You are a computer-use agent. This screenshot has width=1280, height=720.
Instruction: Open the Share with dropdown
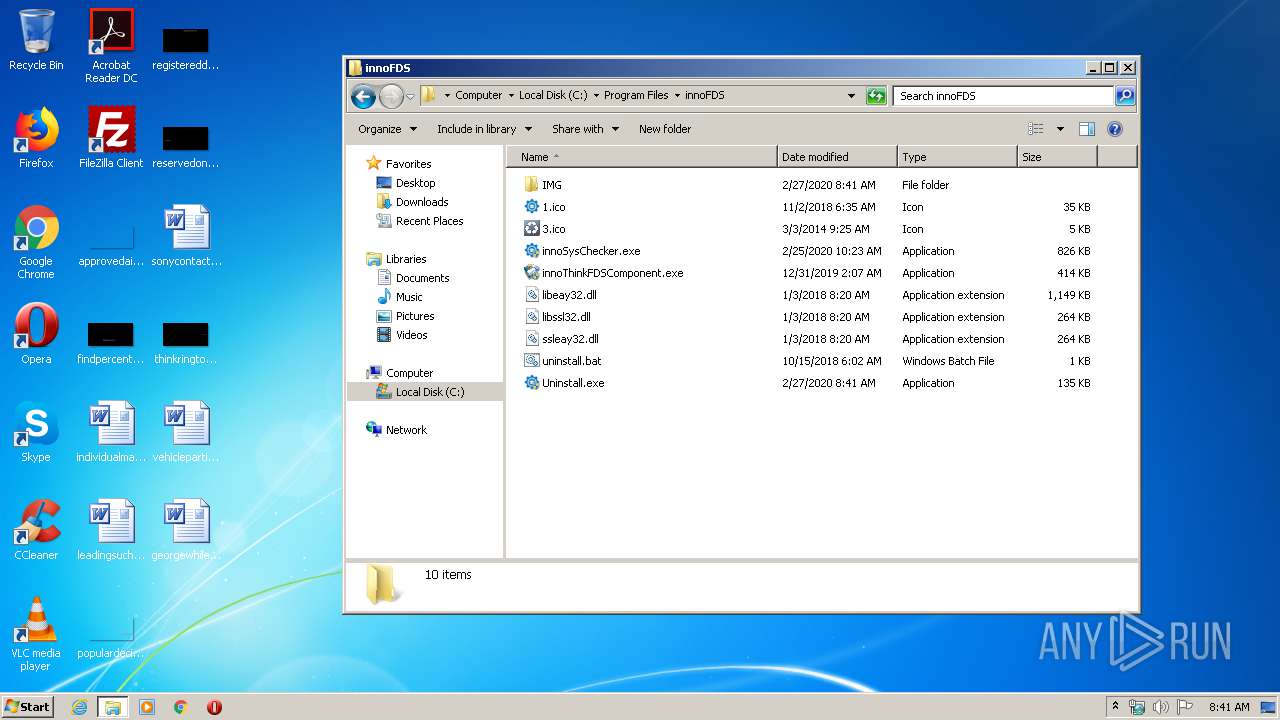(x=585, y=129)
